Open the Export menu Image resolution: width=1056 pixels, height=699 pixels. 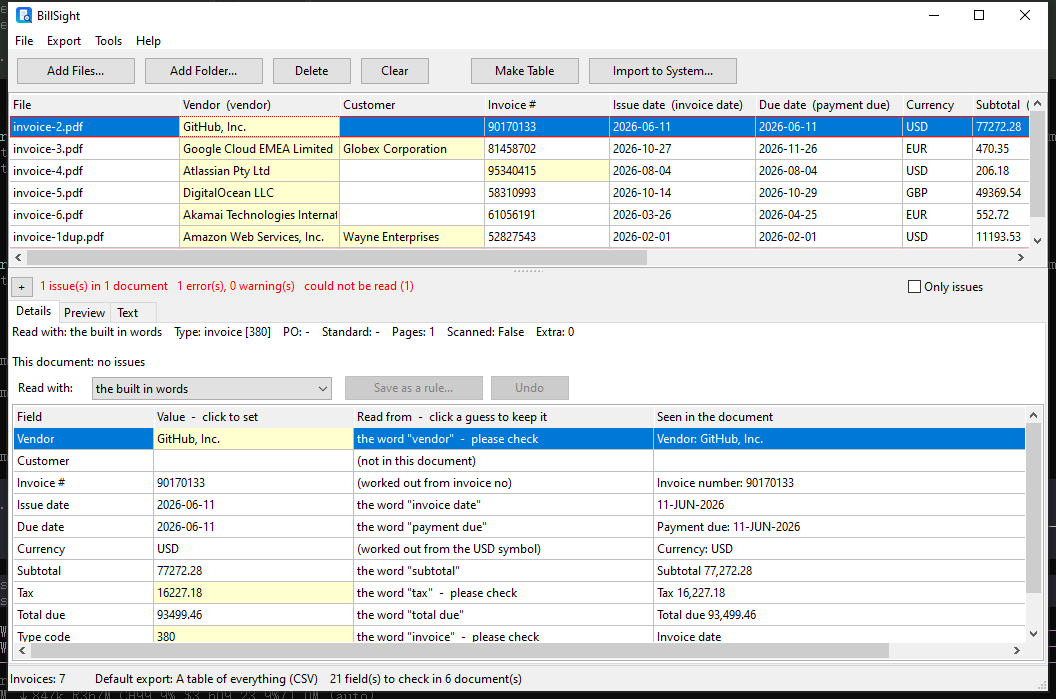pos(64,41)
